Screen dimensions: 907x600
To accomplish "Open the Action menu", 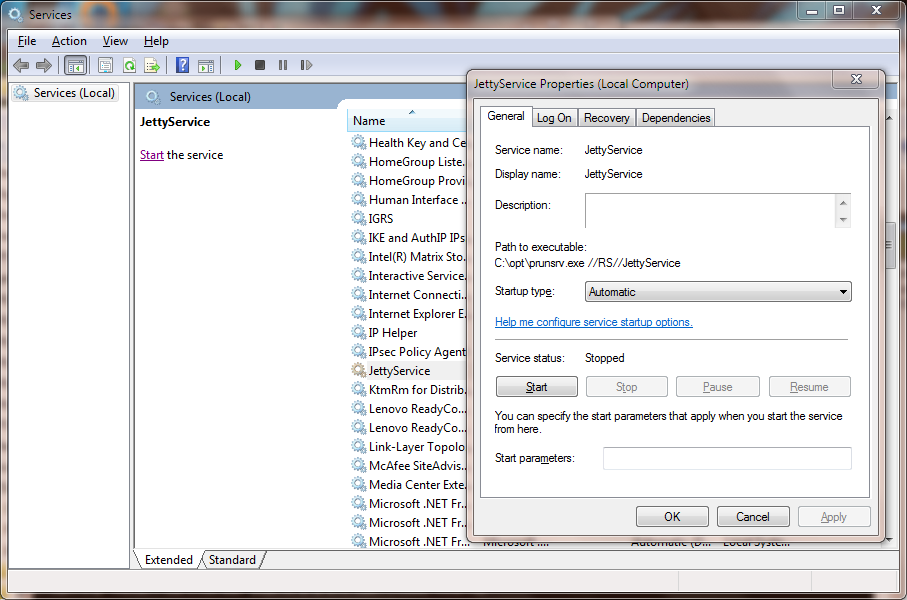I will click(69, 41).
